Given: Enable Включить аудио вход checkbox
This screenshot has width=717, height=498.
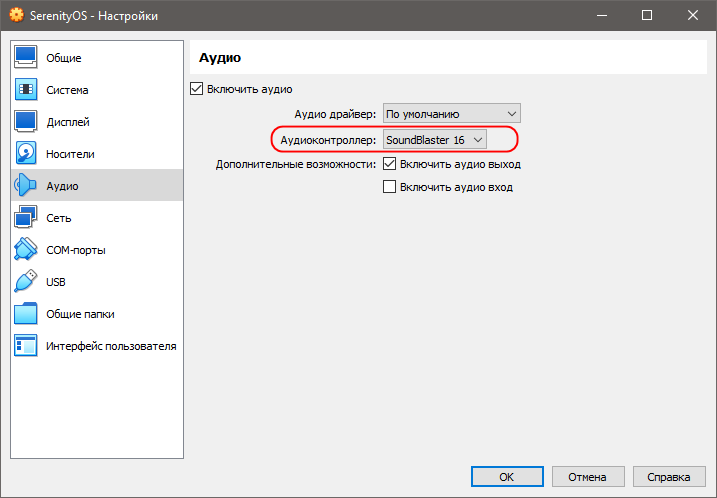Looking at the screenshot, I should [x=389, y=187].
